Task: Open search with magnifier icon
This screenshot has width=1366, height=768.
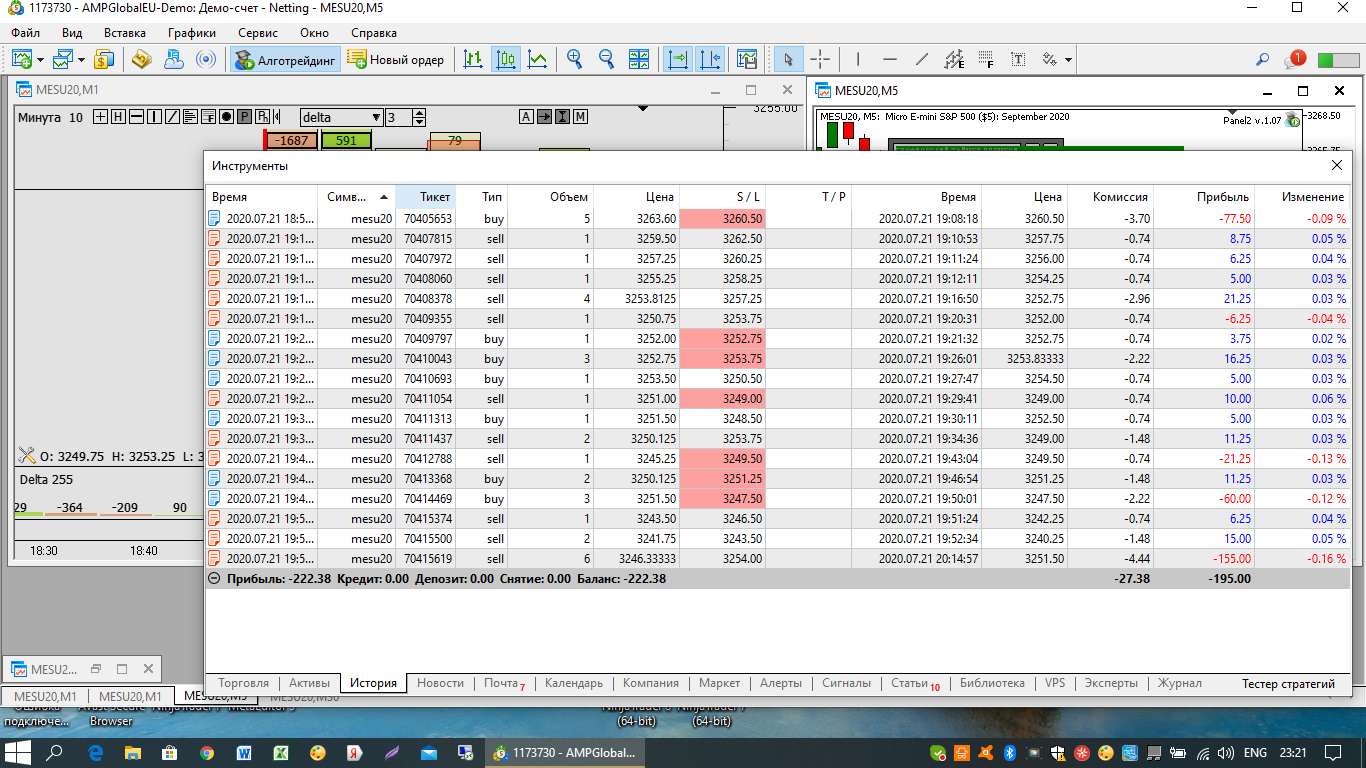Action: pos(1263,59)
